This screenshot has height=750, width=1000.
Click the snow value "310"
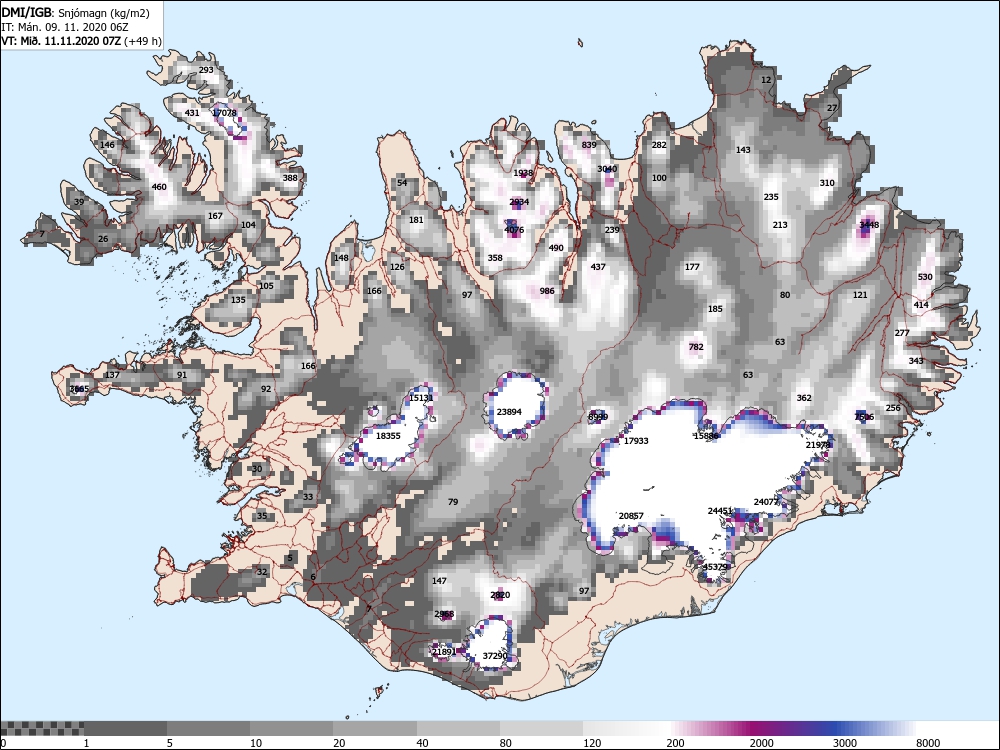[x=827, y=183]
